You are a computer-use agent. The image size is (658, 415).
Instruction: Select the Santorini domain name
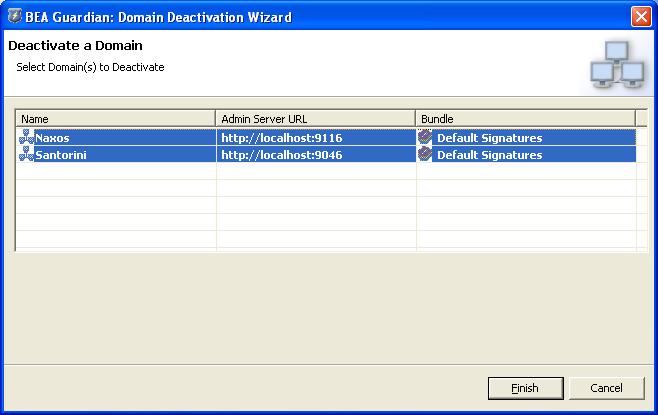click(x=61, y=155)
